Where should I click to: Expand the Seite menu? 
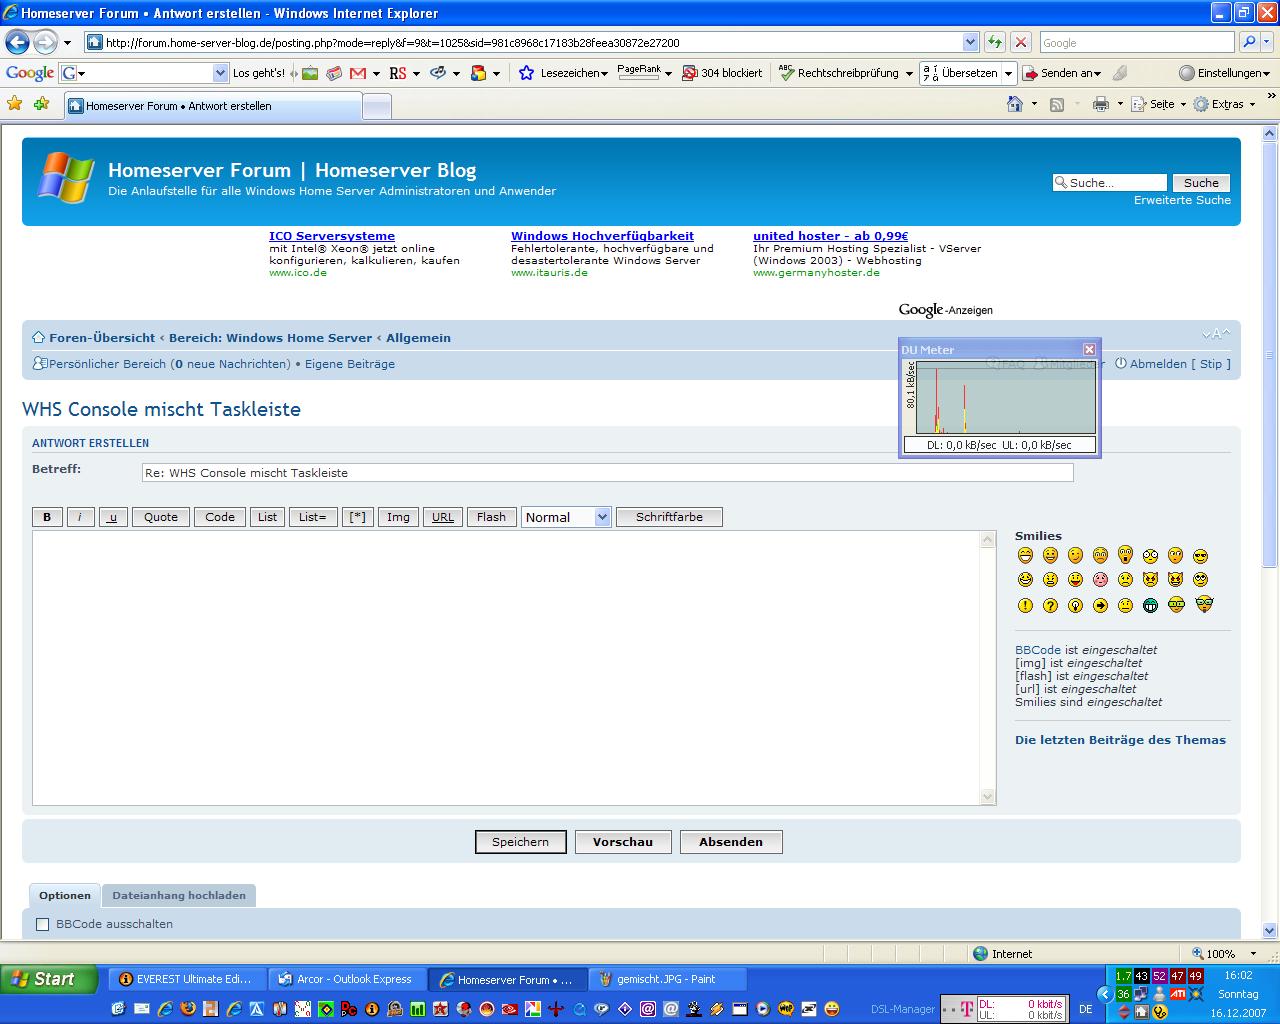(x=1160, y=104)
